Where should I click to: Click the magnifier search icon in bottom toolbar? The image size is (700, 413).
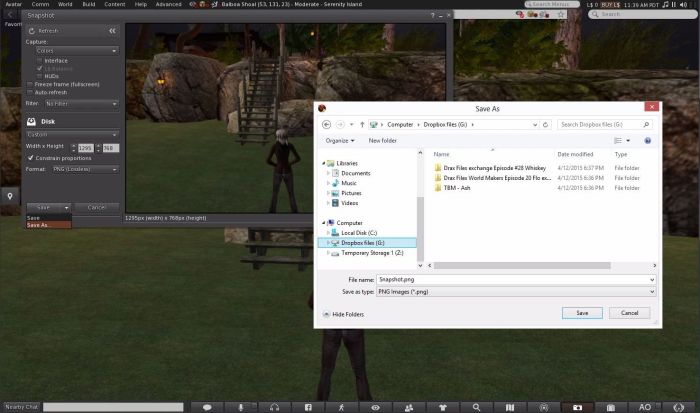tap(476, 407)
